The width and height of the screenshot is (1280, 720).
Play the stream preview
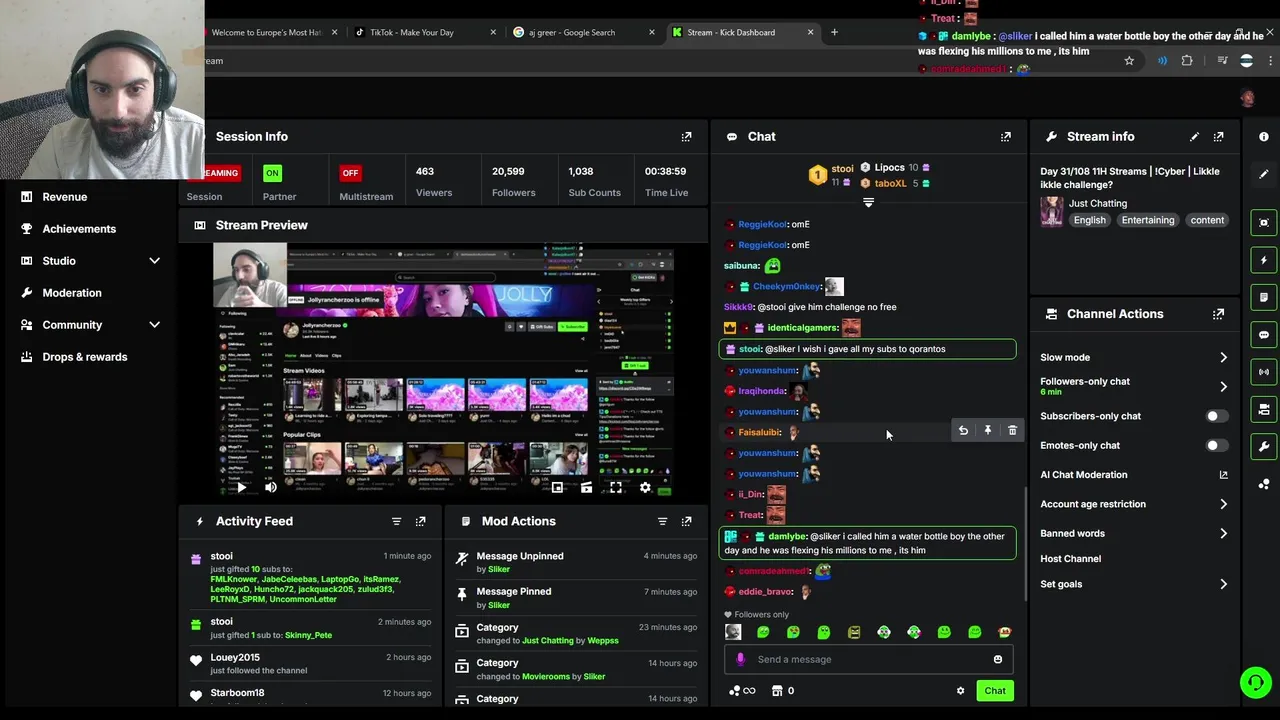click(241, 487)
